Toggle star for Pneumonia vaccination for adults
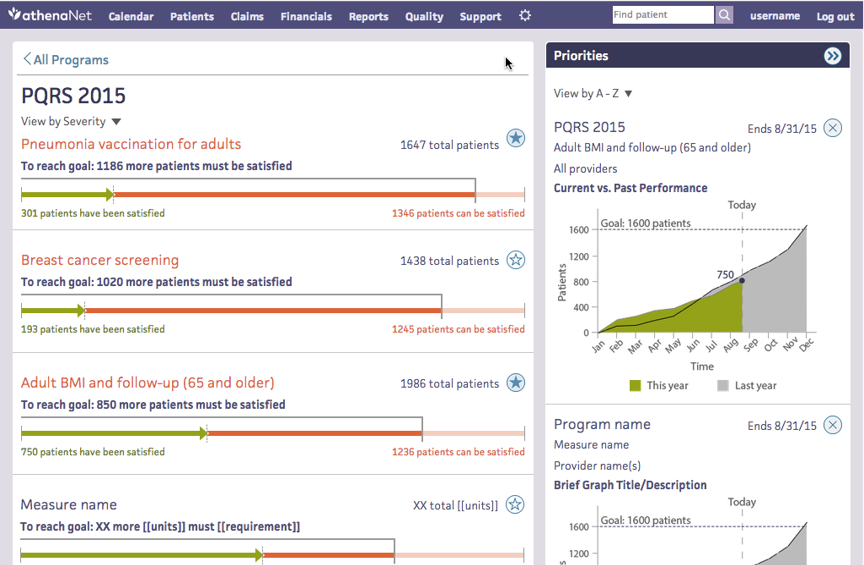The width and height of the screenshot is (864, 565). point(515,138)
